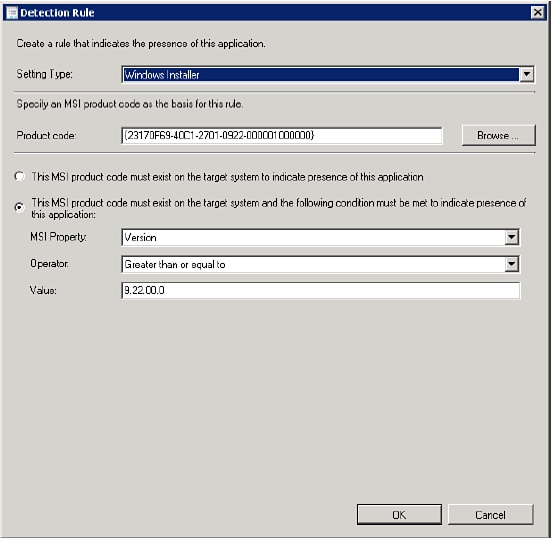Expand the Operator dropdown arrow
The image size is (551, 540).
pyautogui.click(x=512, y=264)
